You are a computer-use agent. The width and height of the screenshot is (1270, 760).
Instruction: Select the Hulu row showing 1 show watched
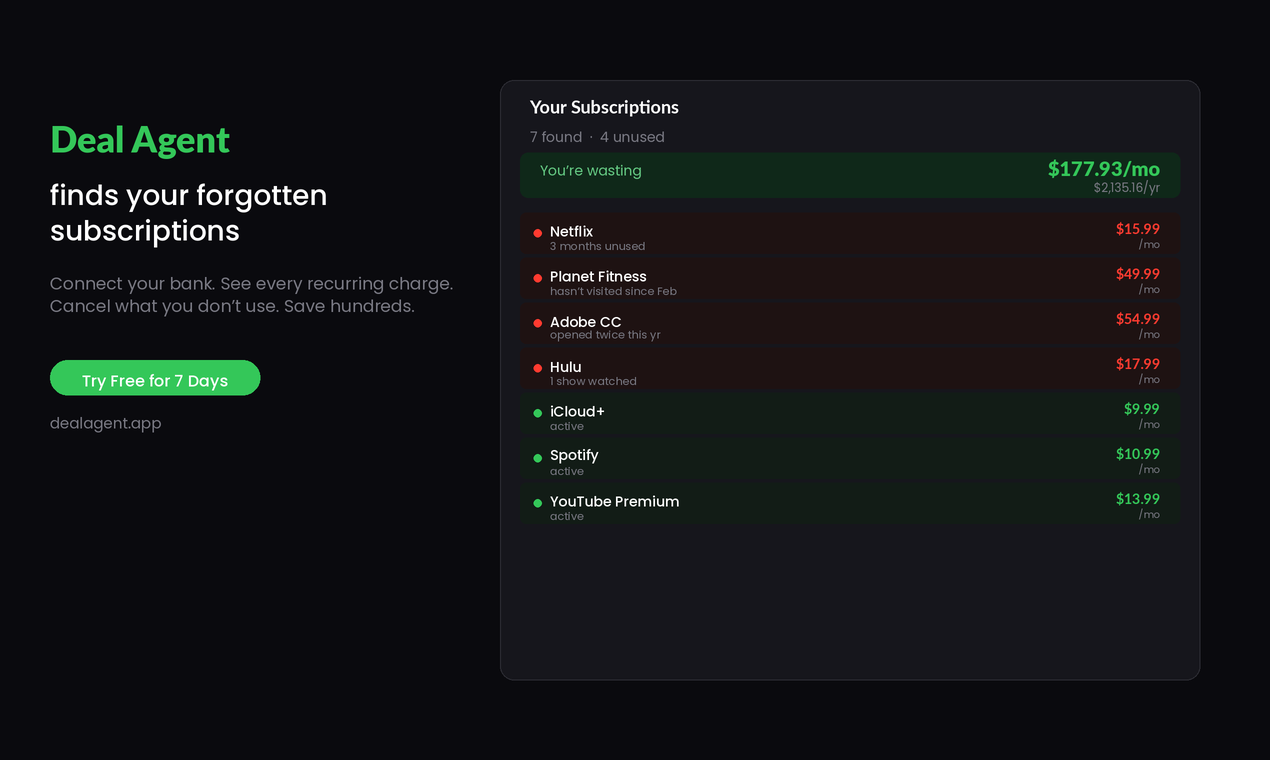pos(850,371)
